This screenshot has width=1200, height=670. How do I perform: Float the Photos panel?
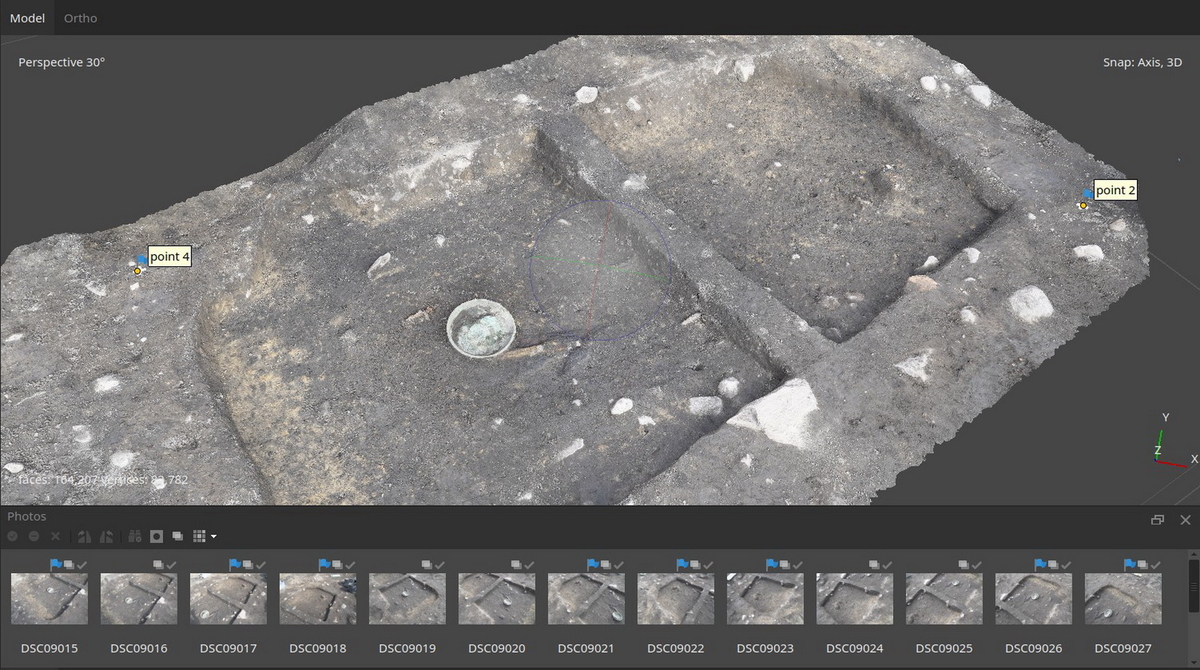pyautogui.click(x=1158, y=520)
